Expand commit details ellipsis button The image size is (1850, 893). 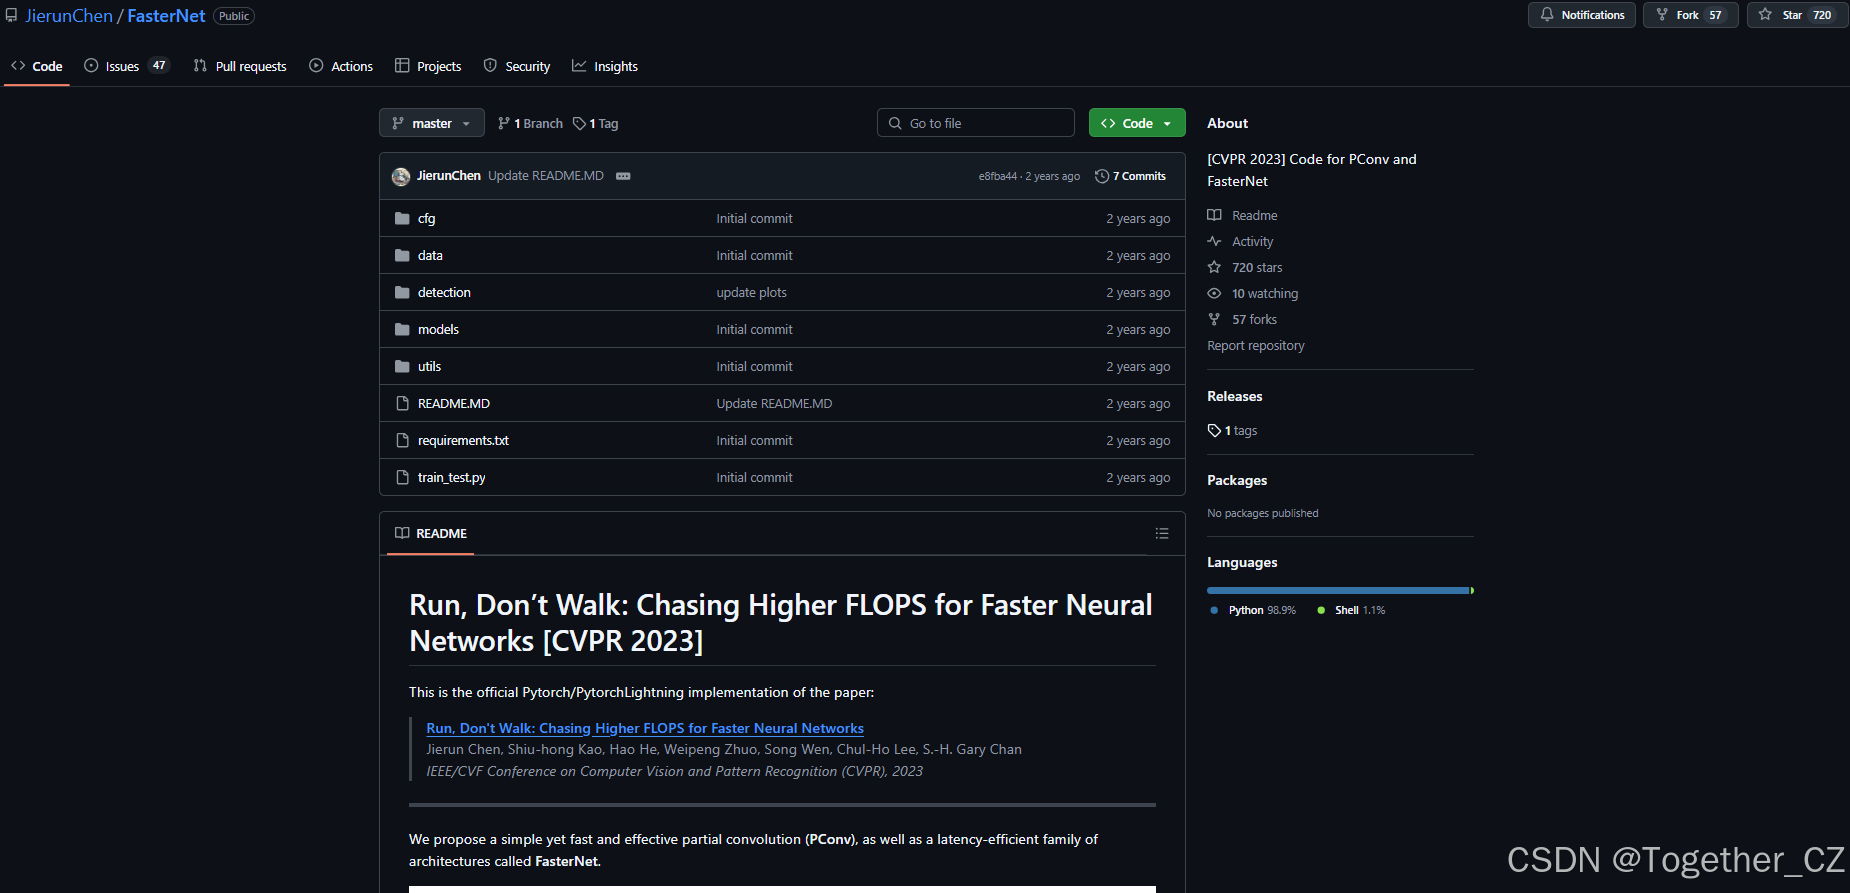(623, 176)
